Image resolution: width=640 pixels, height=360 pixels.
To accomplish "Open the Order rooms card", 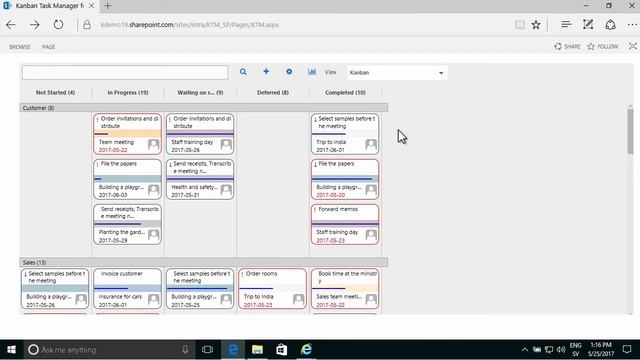I will coord(272,289).
